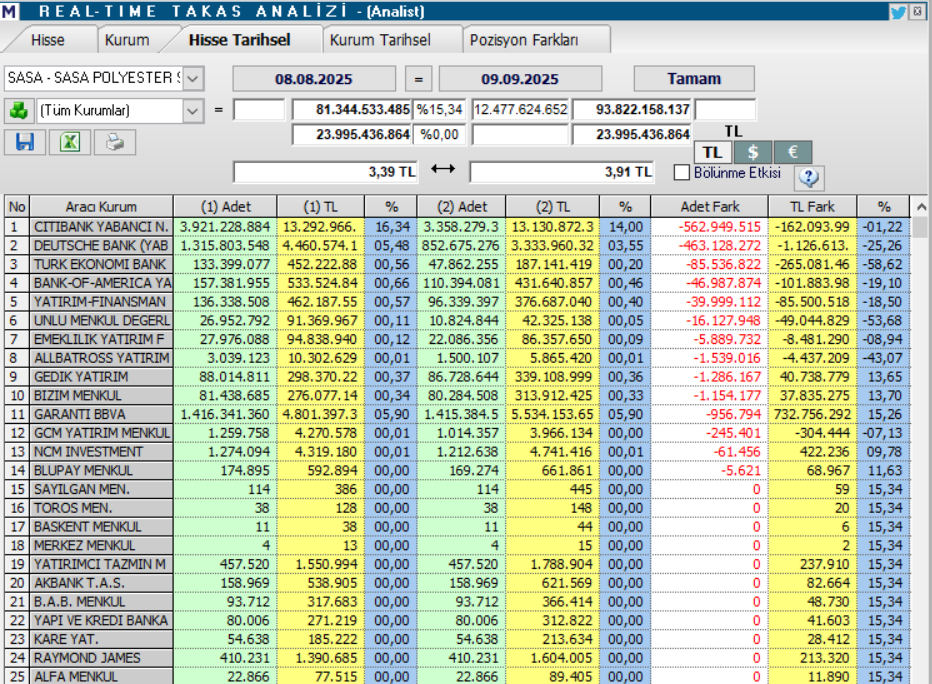
Task: Sort by Adet Fark column header
Action: click(710, 207)
